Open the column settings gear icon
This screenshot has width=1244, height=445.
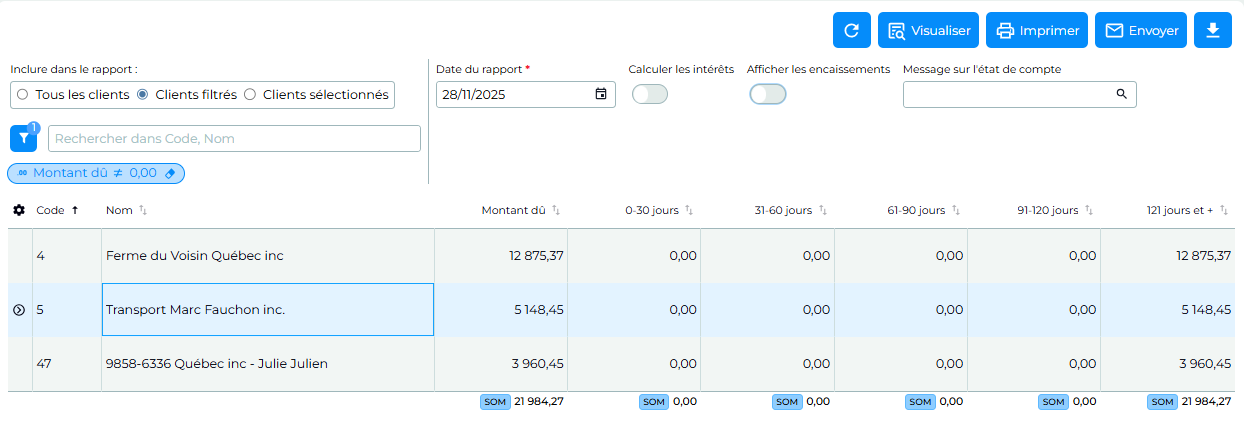click(19, 210)
